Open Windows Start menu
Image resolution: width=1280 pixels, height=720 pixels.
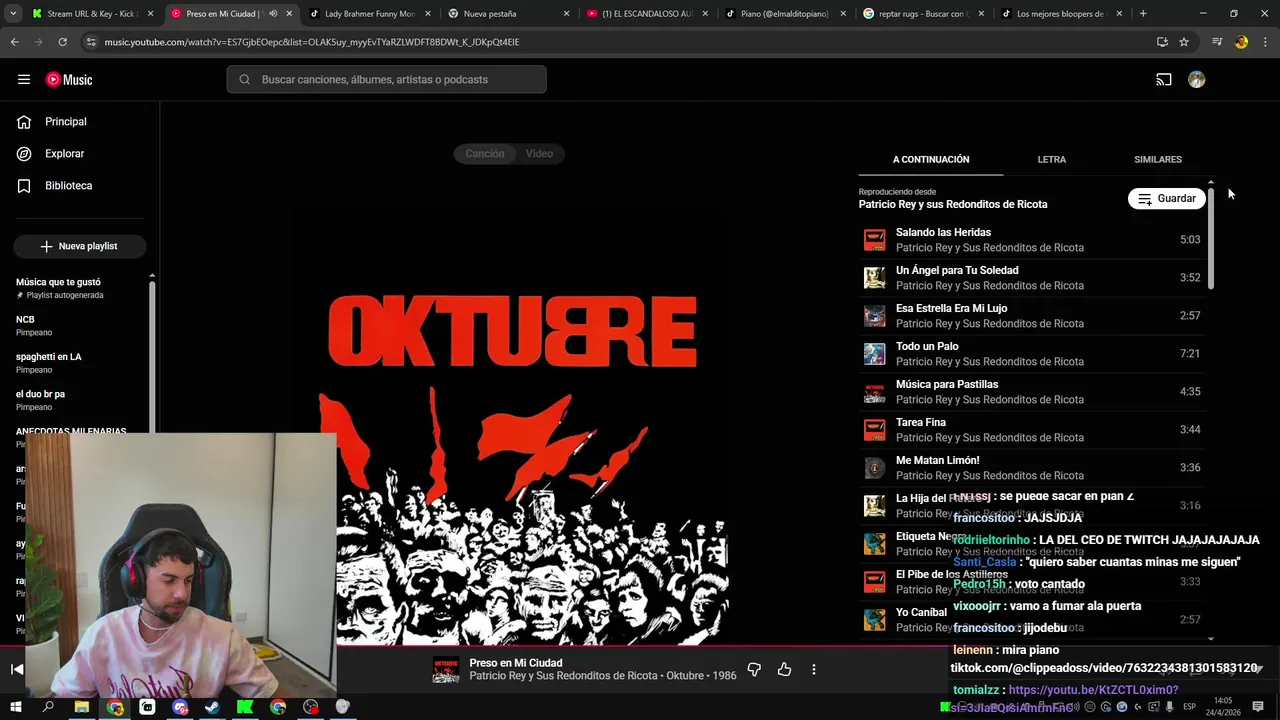(x=16, y=707)
